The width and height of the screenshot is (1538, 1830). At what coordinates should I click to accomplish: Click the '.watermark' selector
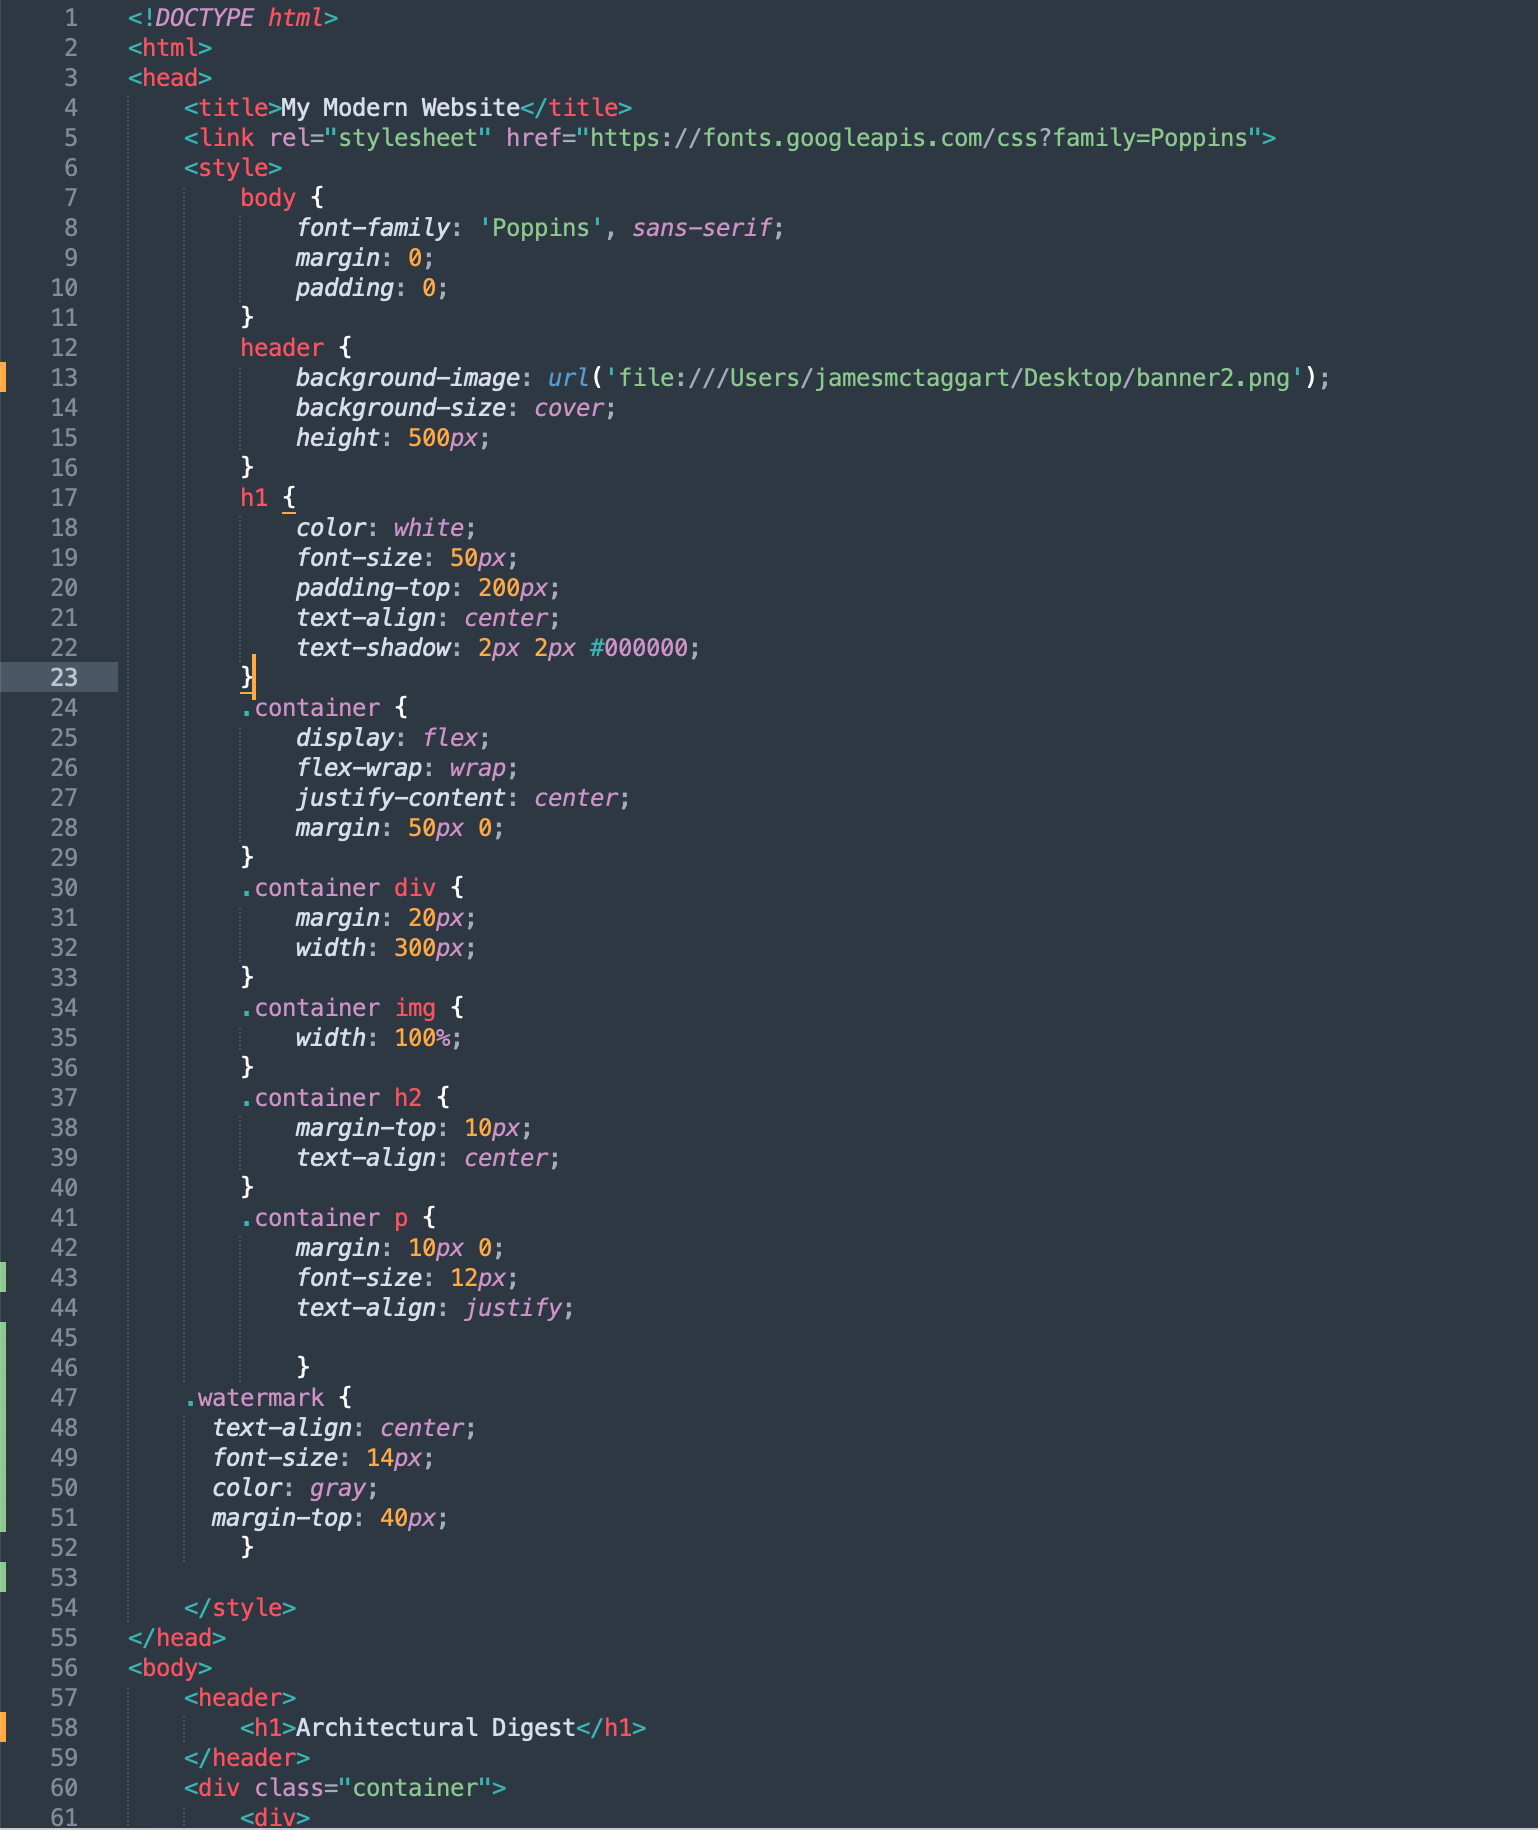click(254, 1397)
